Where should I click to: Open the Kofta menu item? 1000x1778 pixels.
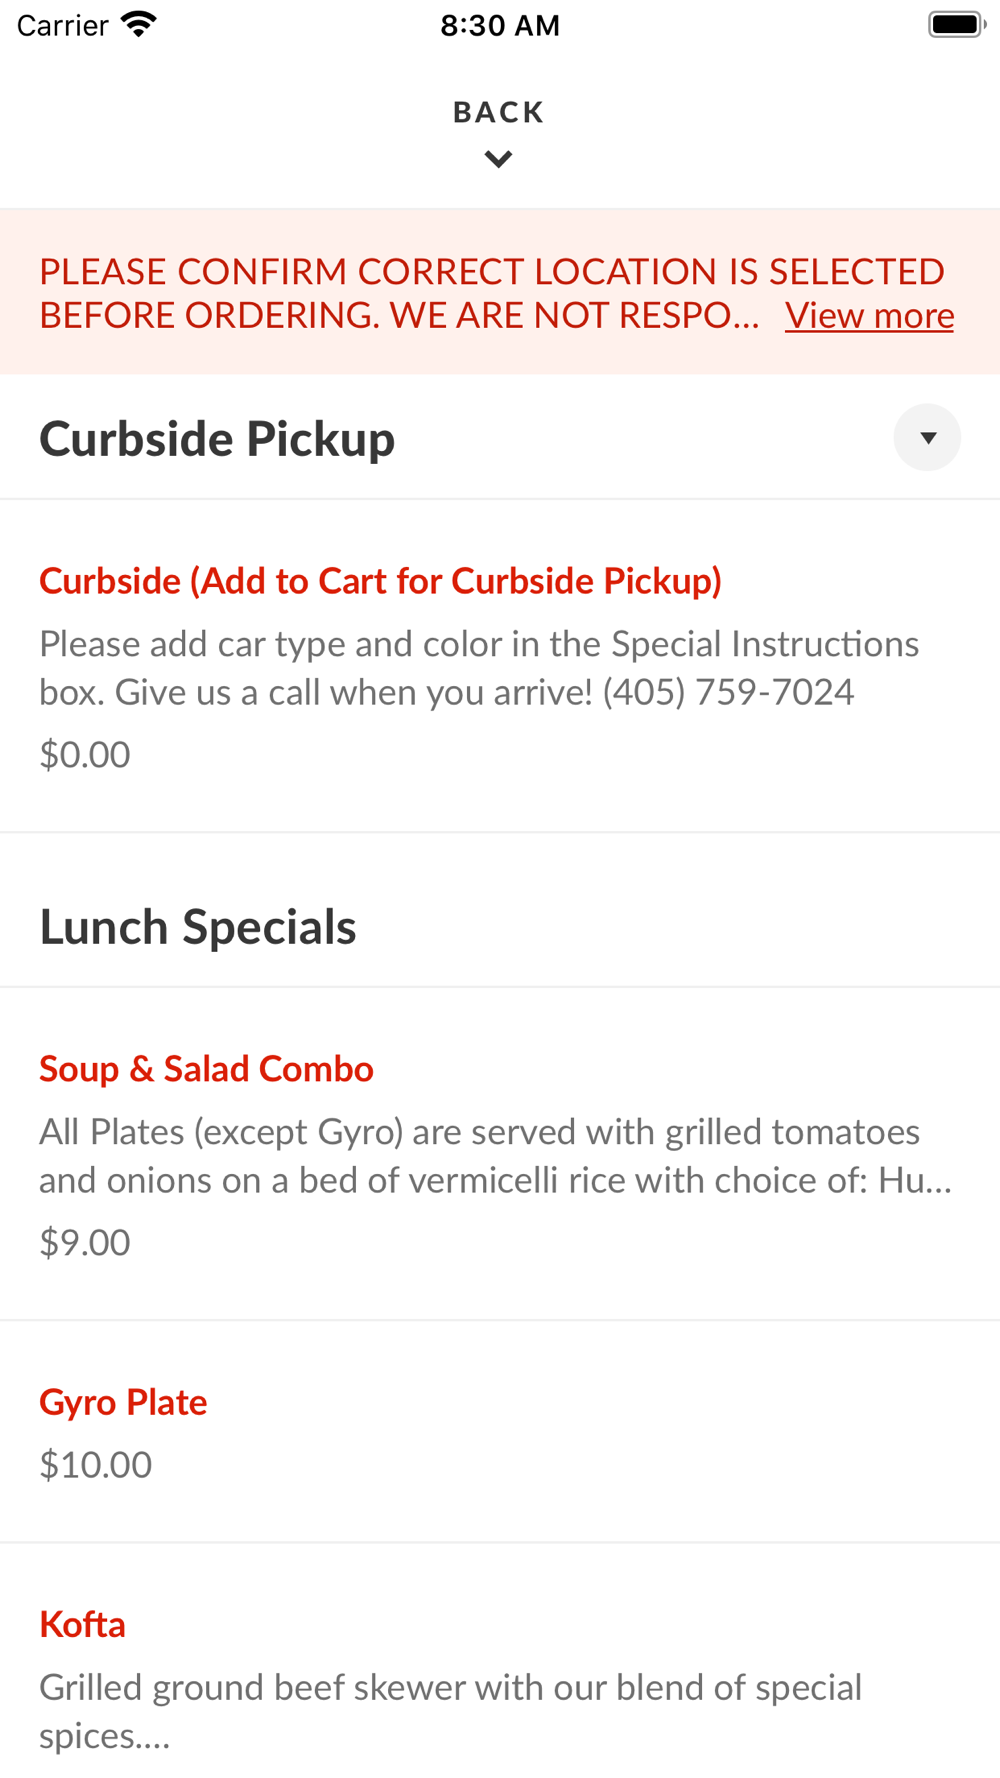(x=82, y=1625)
